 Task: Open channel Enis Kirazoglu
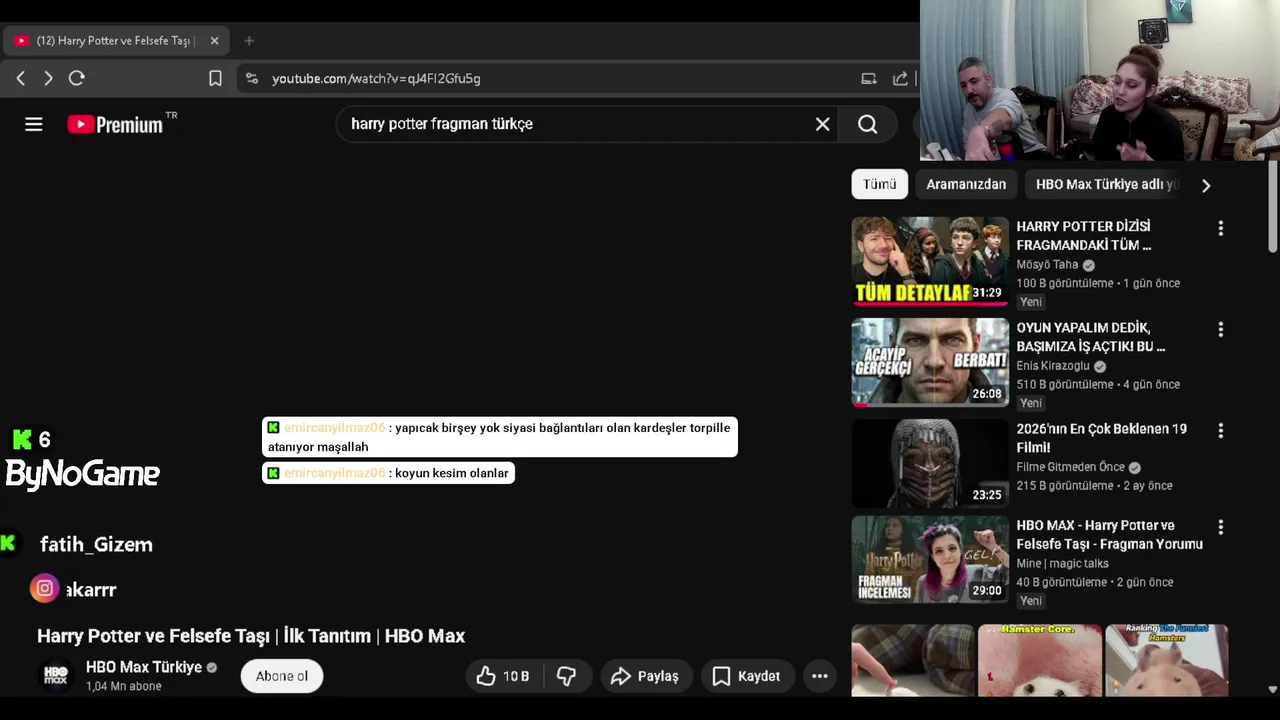pyautogui.click(x=1053, y=366)
